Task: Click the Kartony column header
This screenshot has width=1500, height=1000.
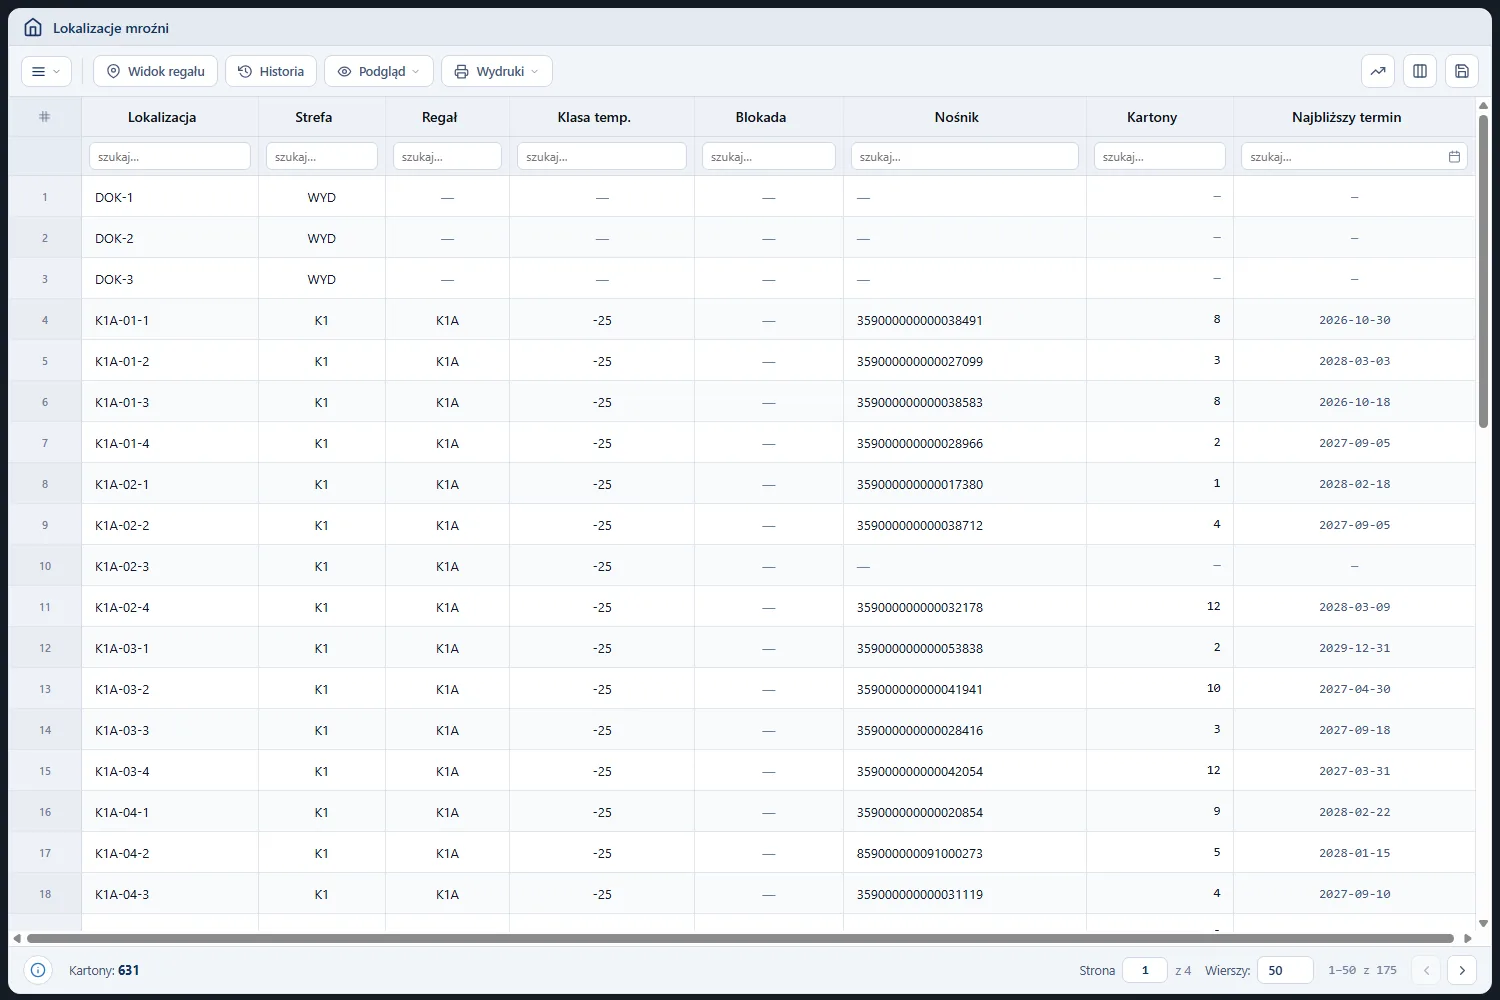Action: point(1152,117)
